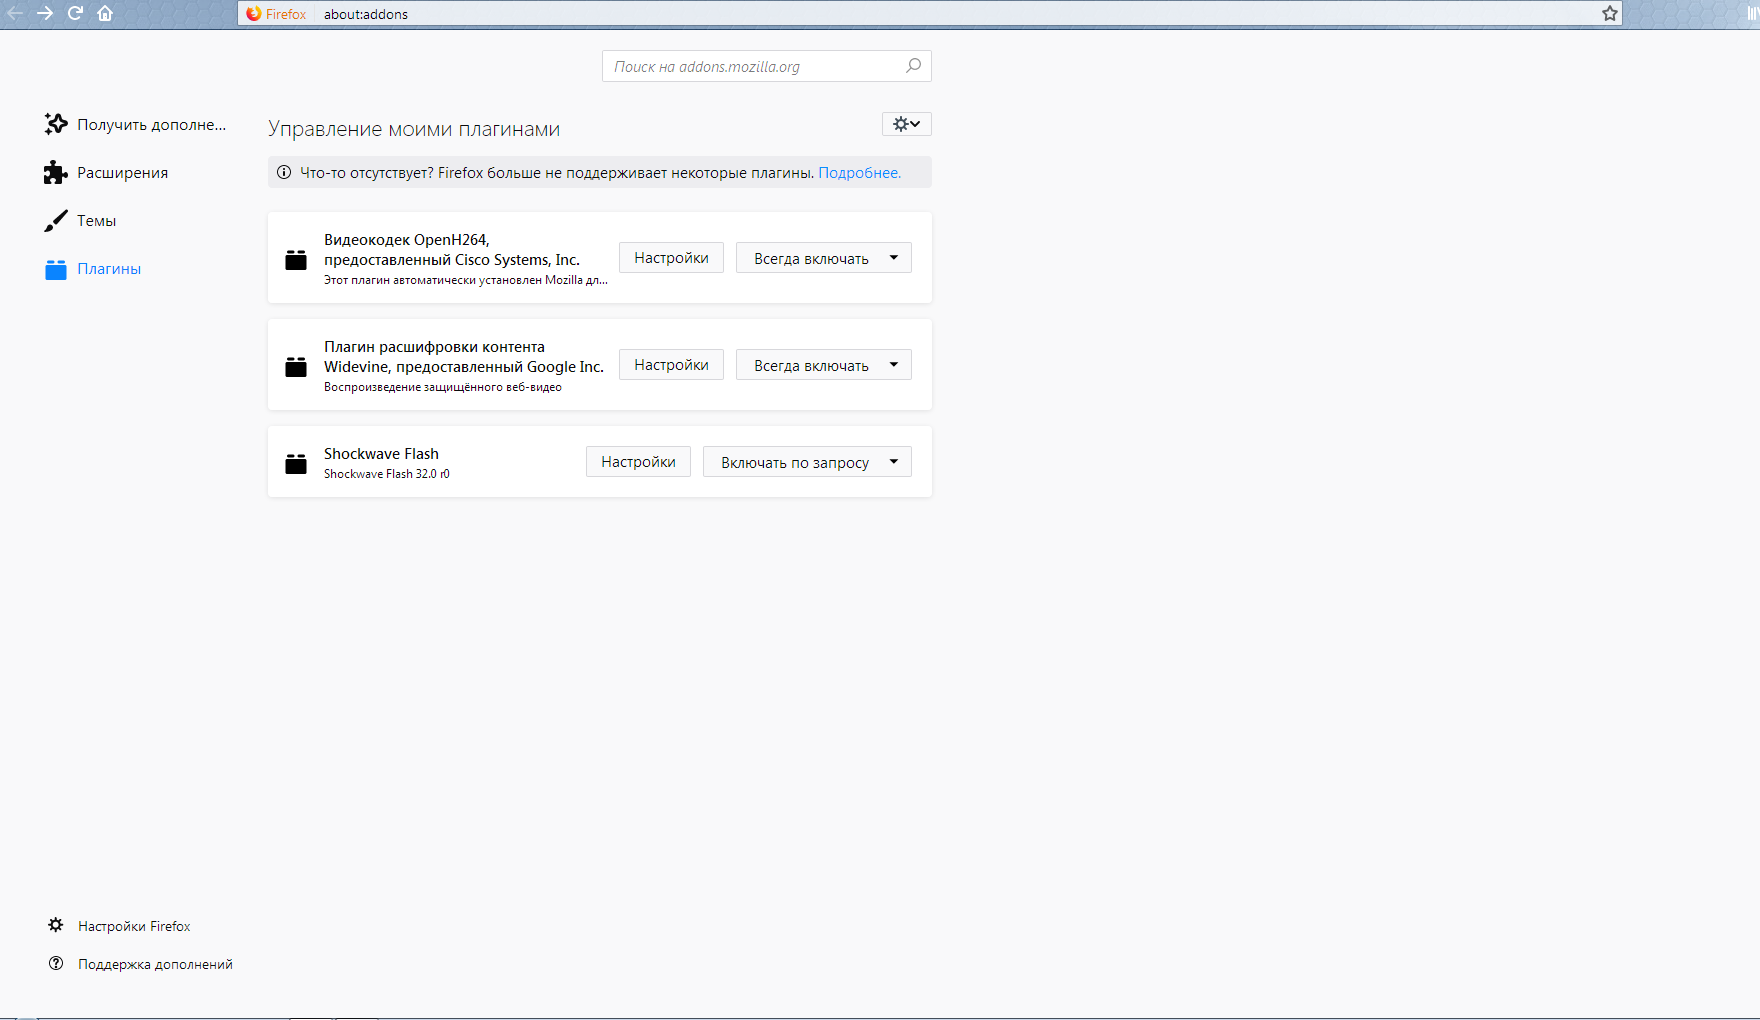Image resolution: width=1760 pixels, height=1020 pixels.
Task: Click the Get Add-ons sparkle icon
Action: click(56, 124)
